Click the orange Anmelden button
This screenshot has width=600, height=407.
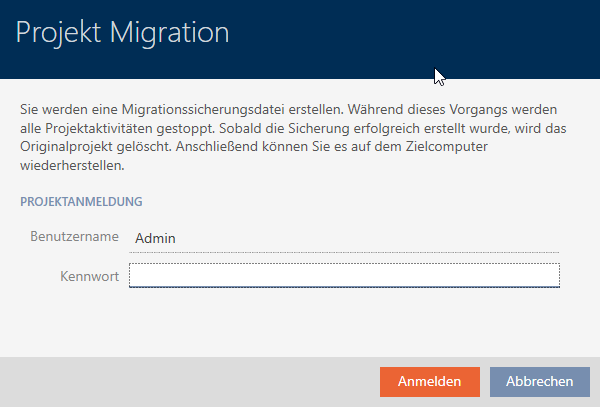click(429, 381)
